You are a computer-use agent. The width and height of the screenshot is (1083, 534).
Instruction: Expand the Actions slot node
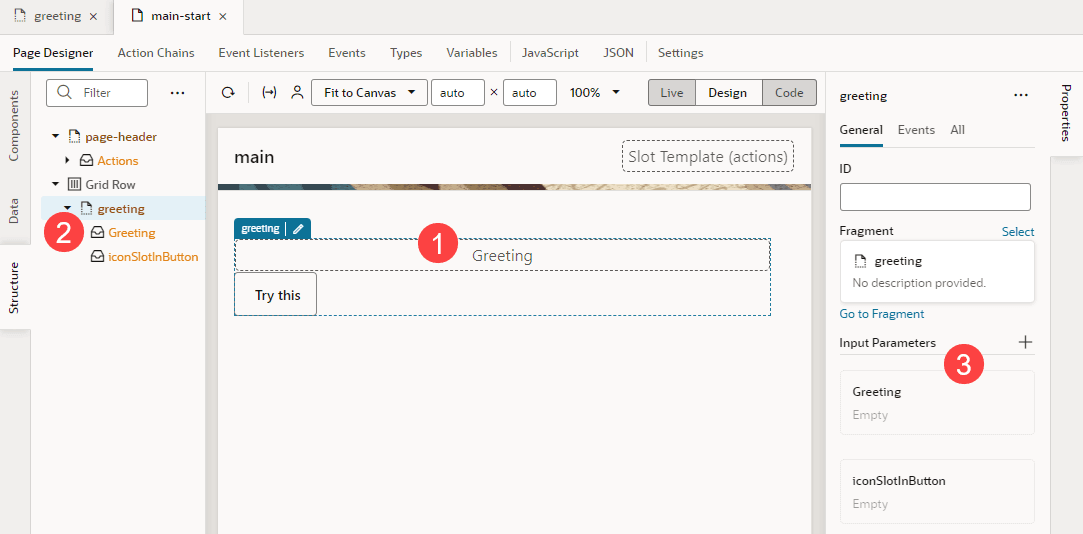67,161
